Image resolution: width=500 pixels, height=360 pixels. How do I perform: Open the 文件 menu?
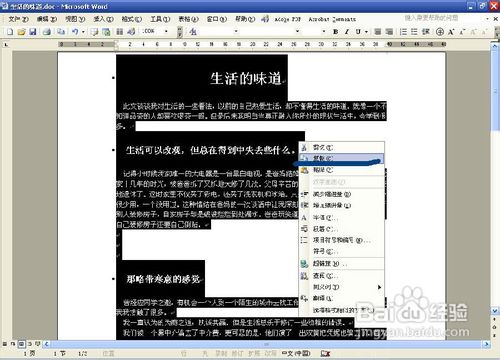18,19
